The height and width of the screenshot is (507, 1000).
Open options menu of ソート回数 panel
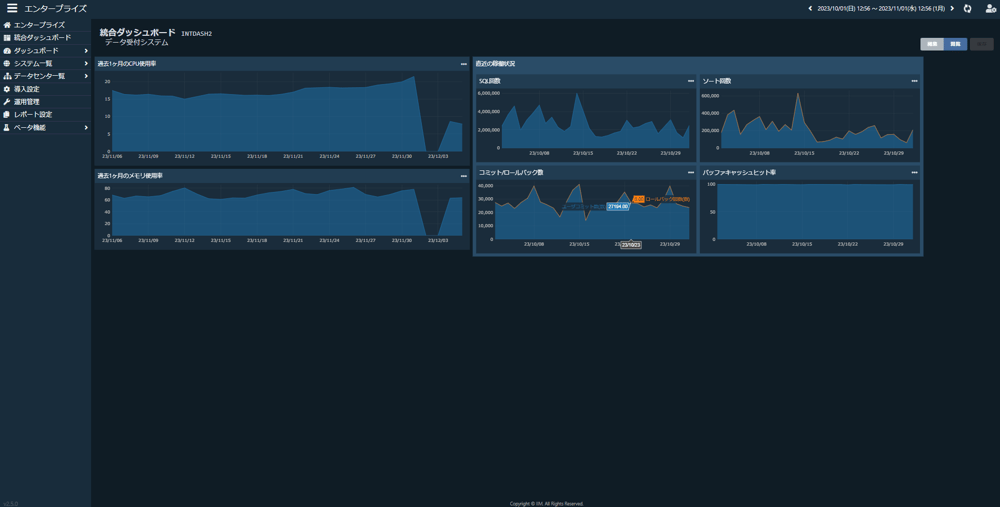(915, 81)
